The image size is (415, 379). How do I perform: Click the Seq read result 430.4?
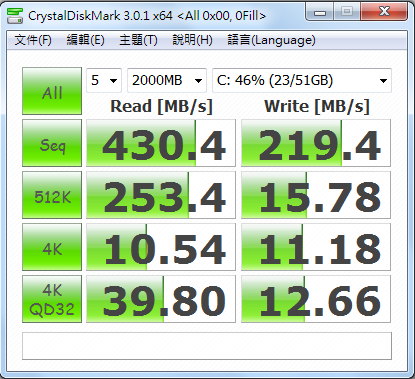point(161,143)
